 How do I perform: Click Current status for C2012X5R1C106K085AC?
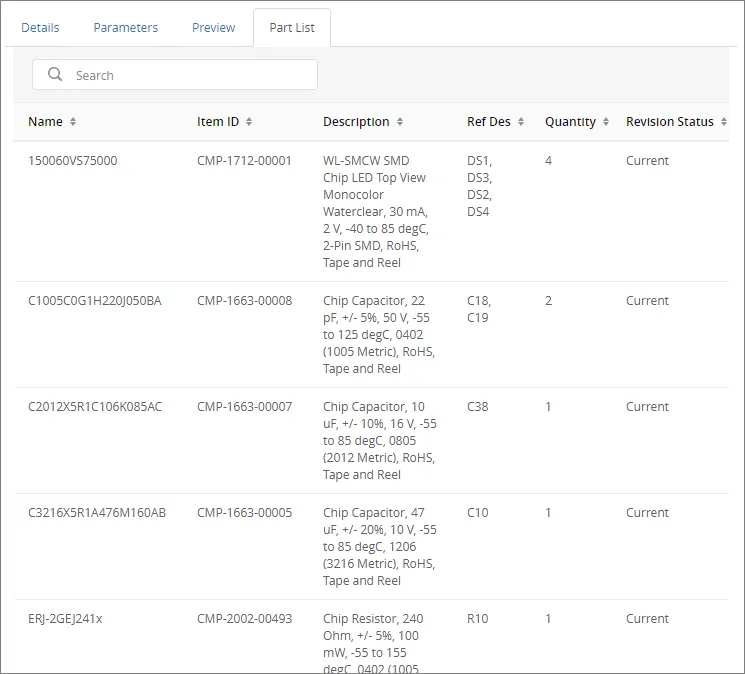(647, 407)
